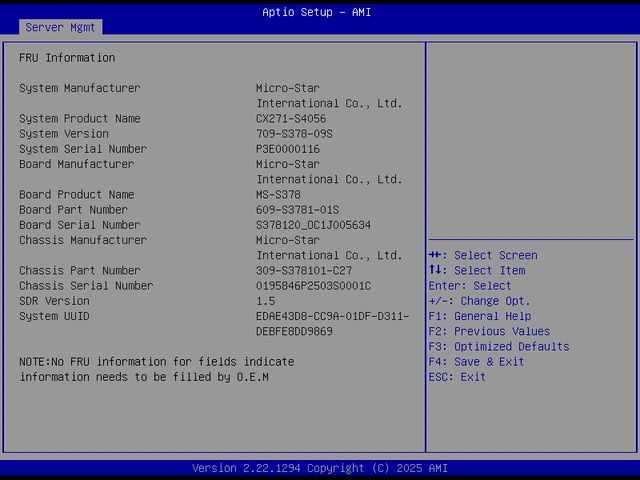This screenshot has width=640, height=480.
Task: Click the Select Item key hint
Action: [x=477, y=271]
